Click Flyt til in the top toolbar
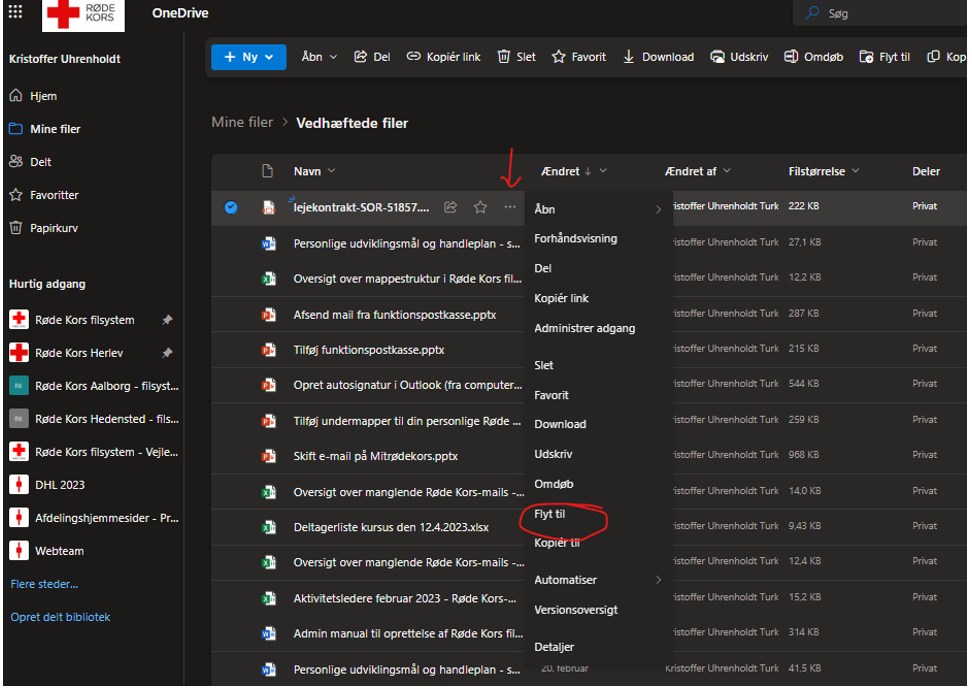Viewport: 972px width, 689px height. point(885,57)
